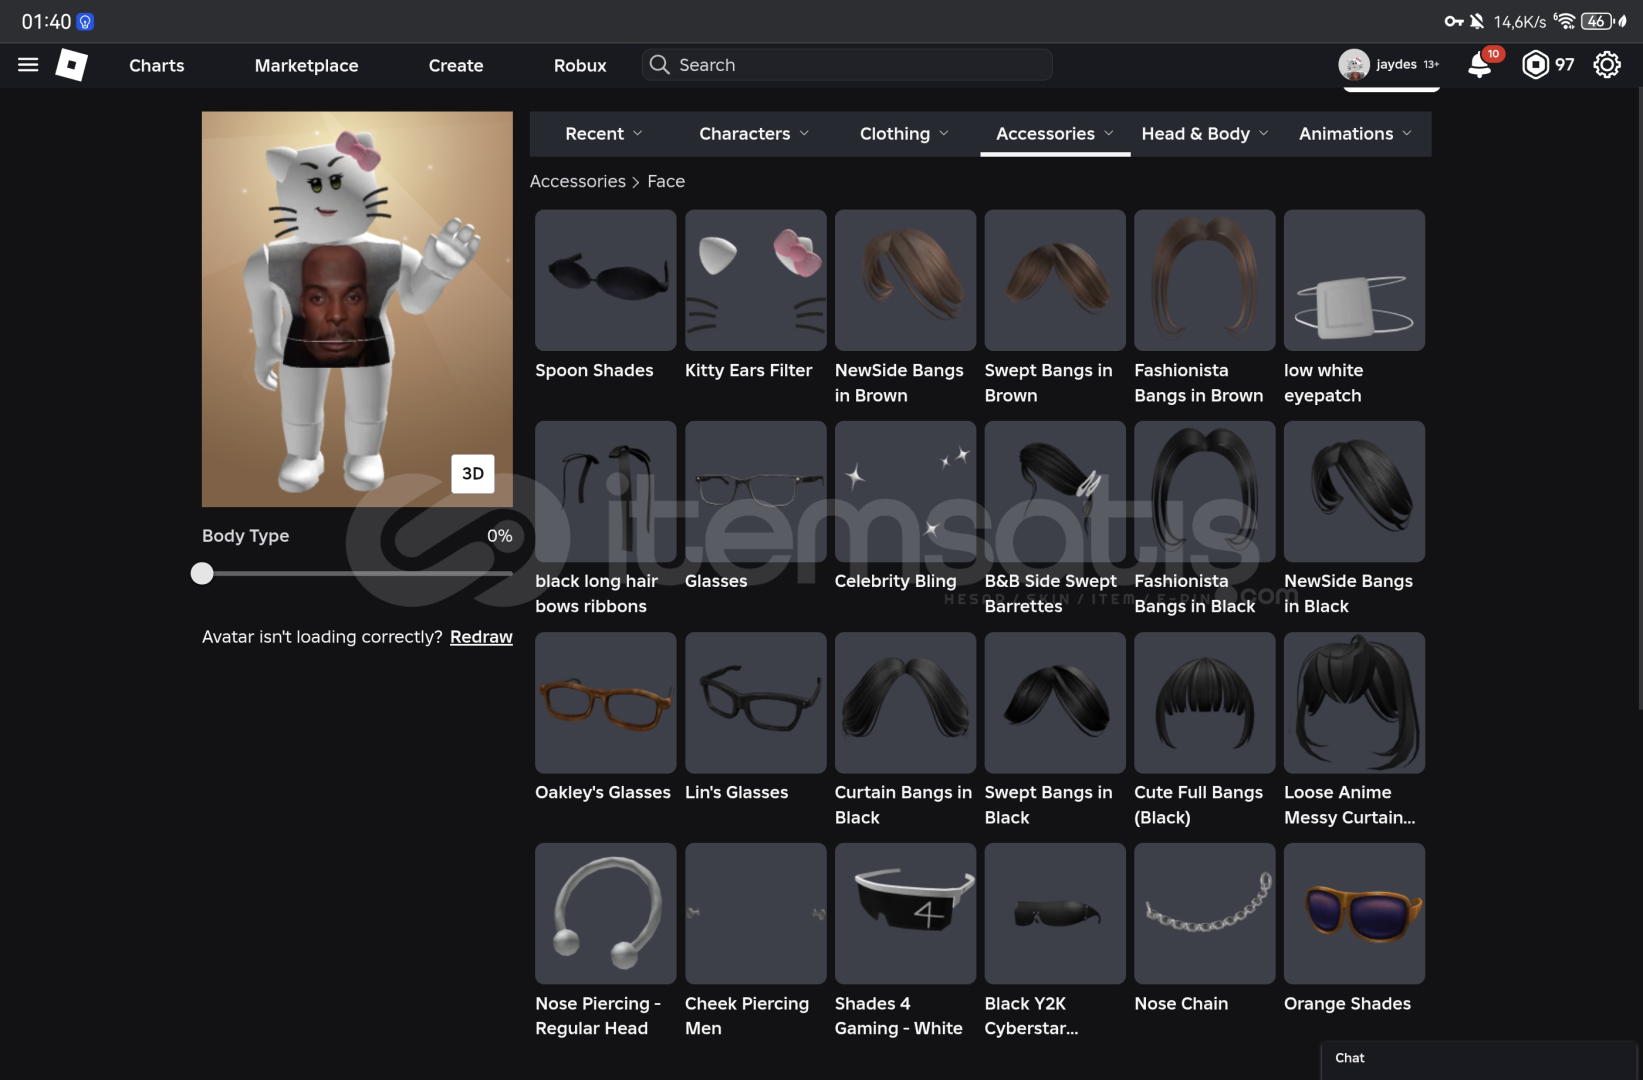
Task: Open the Robux balance icon
Action: (1535, 65)
